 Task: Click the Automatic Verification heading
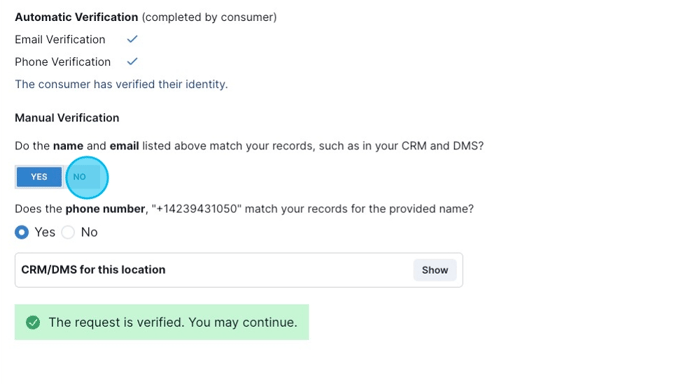pos(76,17)
